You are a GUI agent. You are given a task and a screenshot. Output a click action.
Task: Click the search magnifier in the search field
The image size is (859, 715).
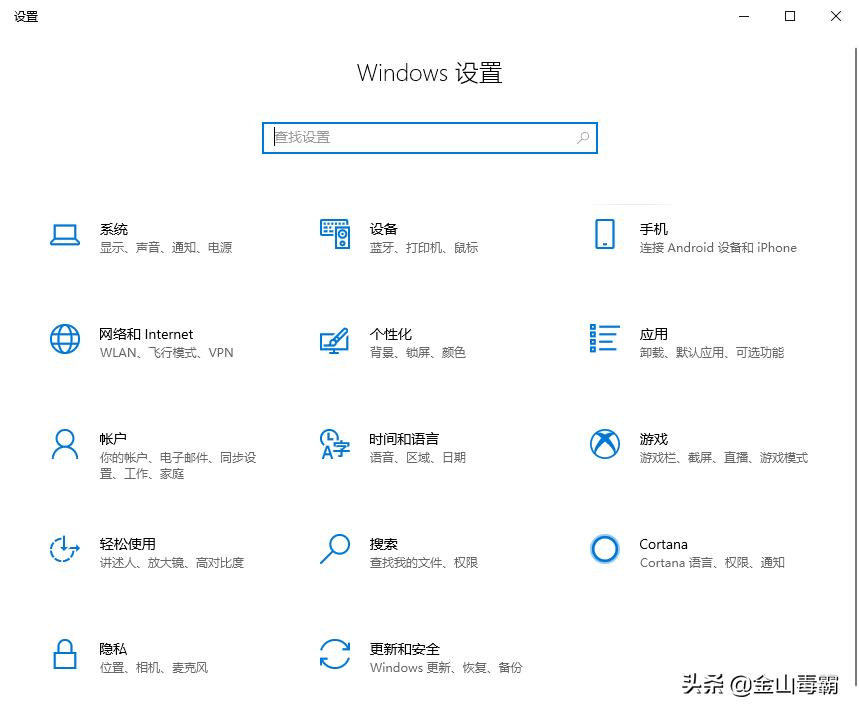pos(582,137)
